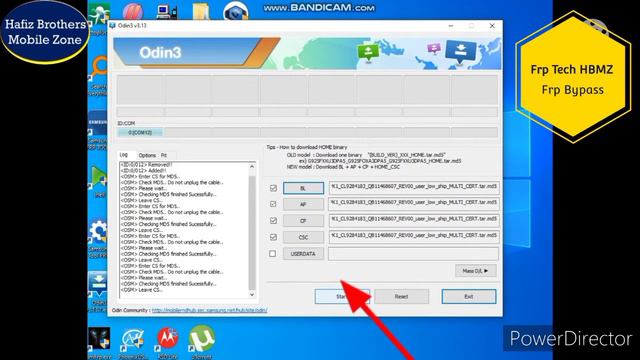640x360 pixels.
Task: Enable the USERDATA checkbox
Action: click(273, 253)
